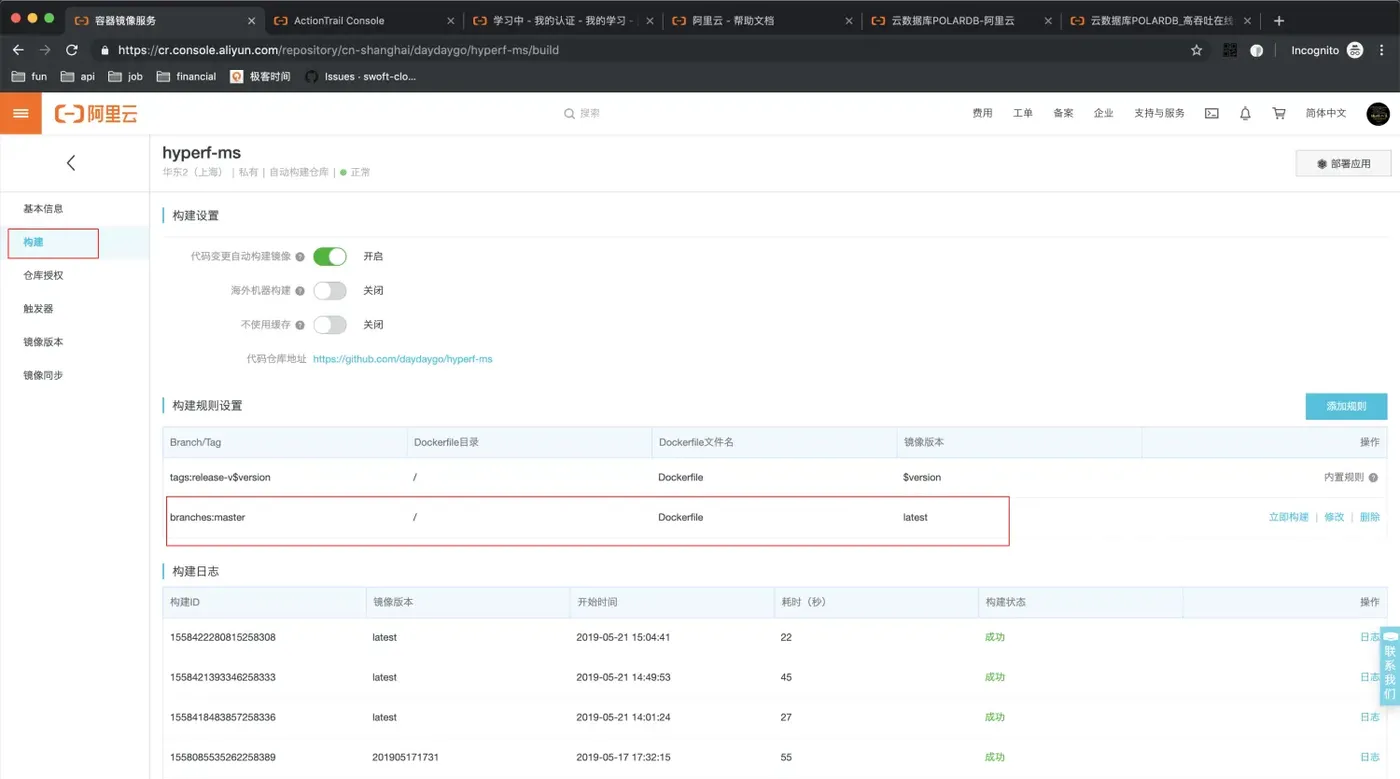Show help for 海外机器构建
The width and height of the screenshot is (1400, 779).
pos(300,291)
